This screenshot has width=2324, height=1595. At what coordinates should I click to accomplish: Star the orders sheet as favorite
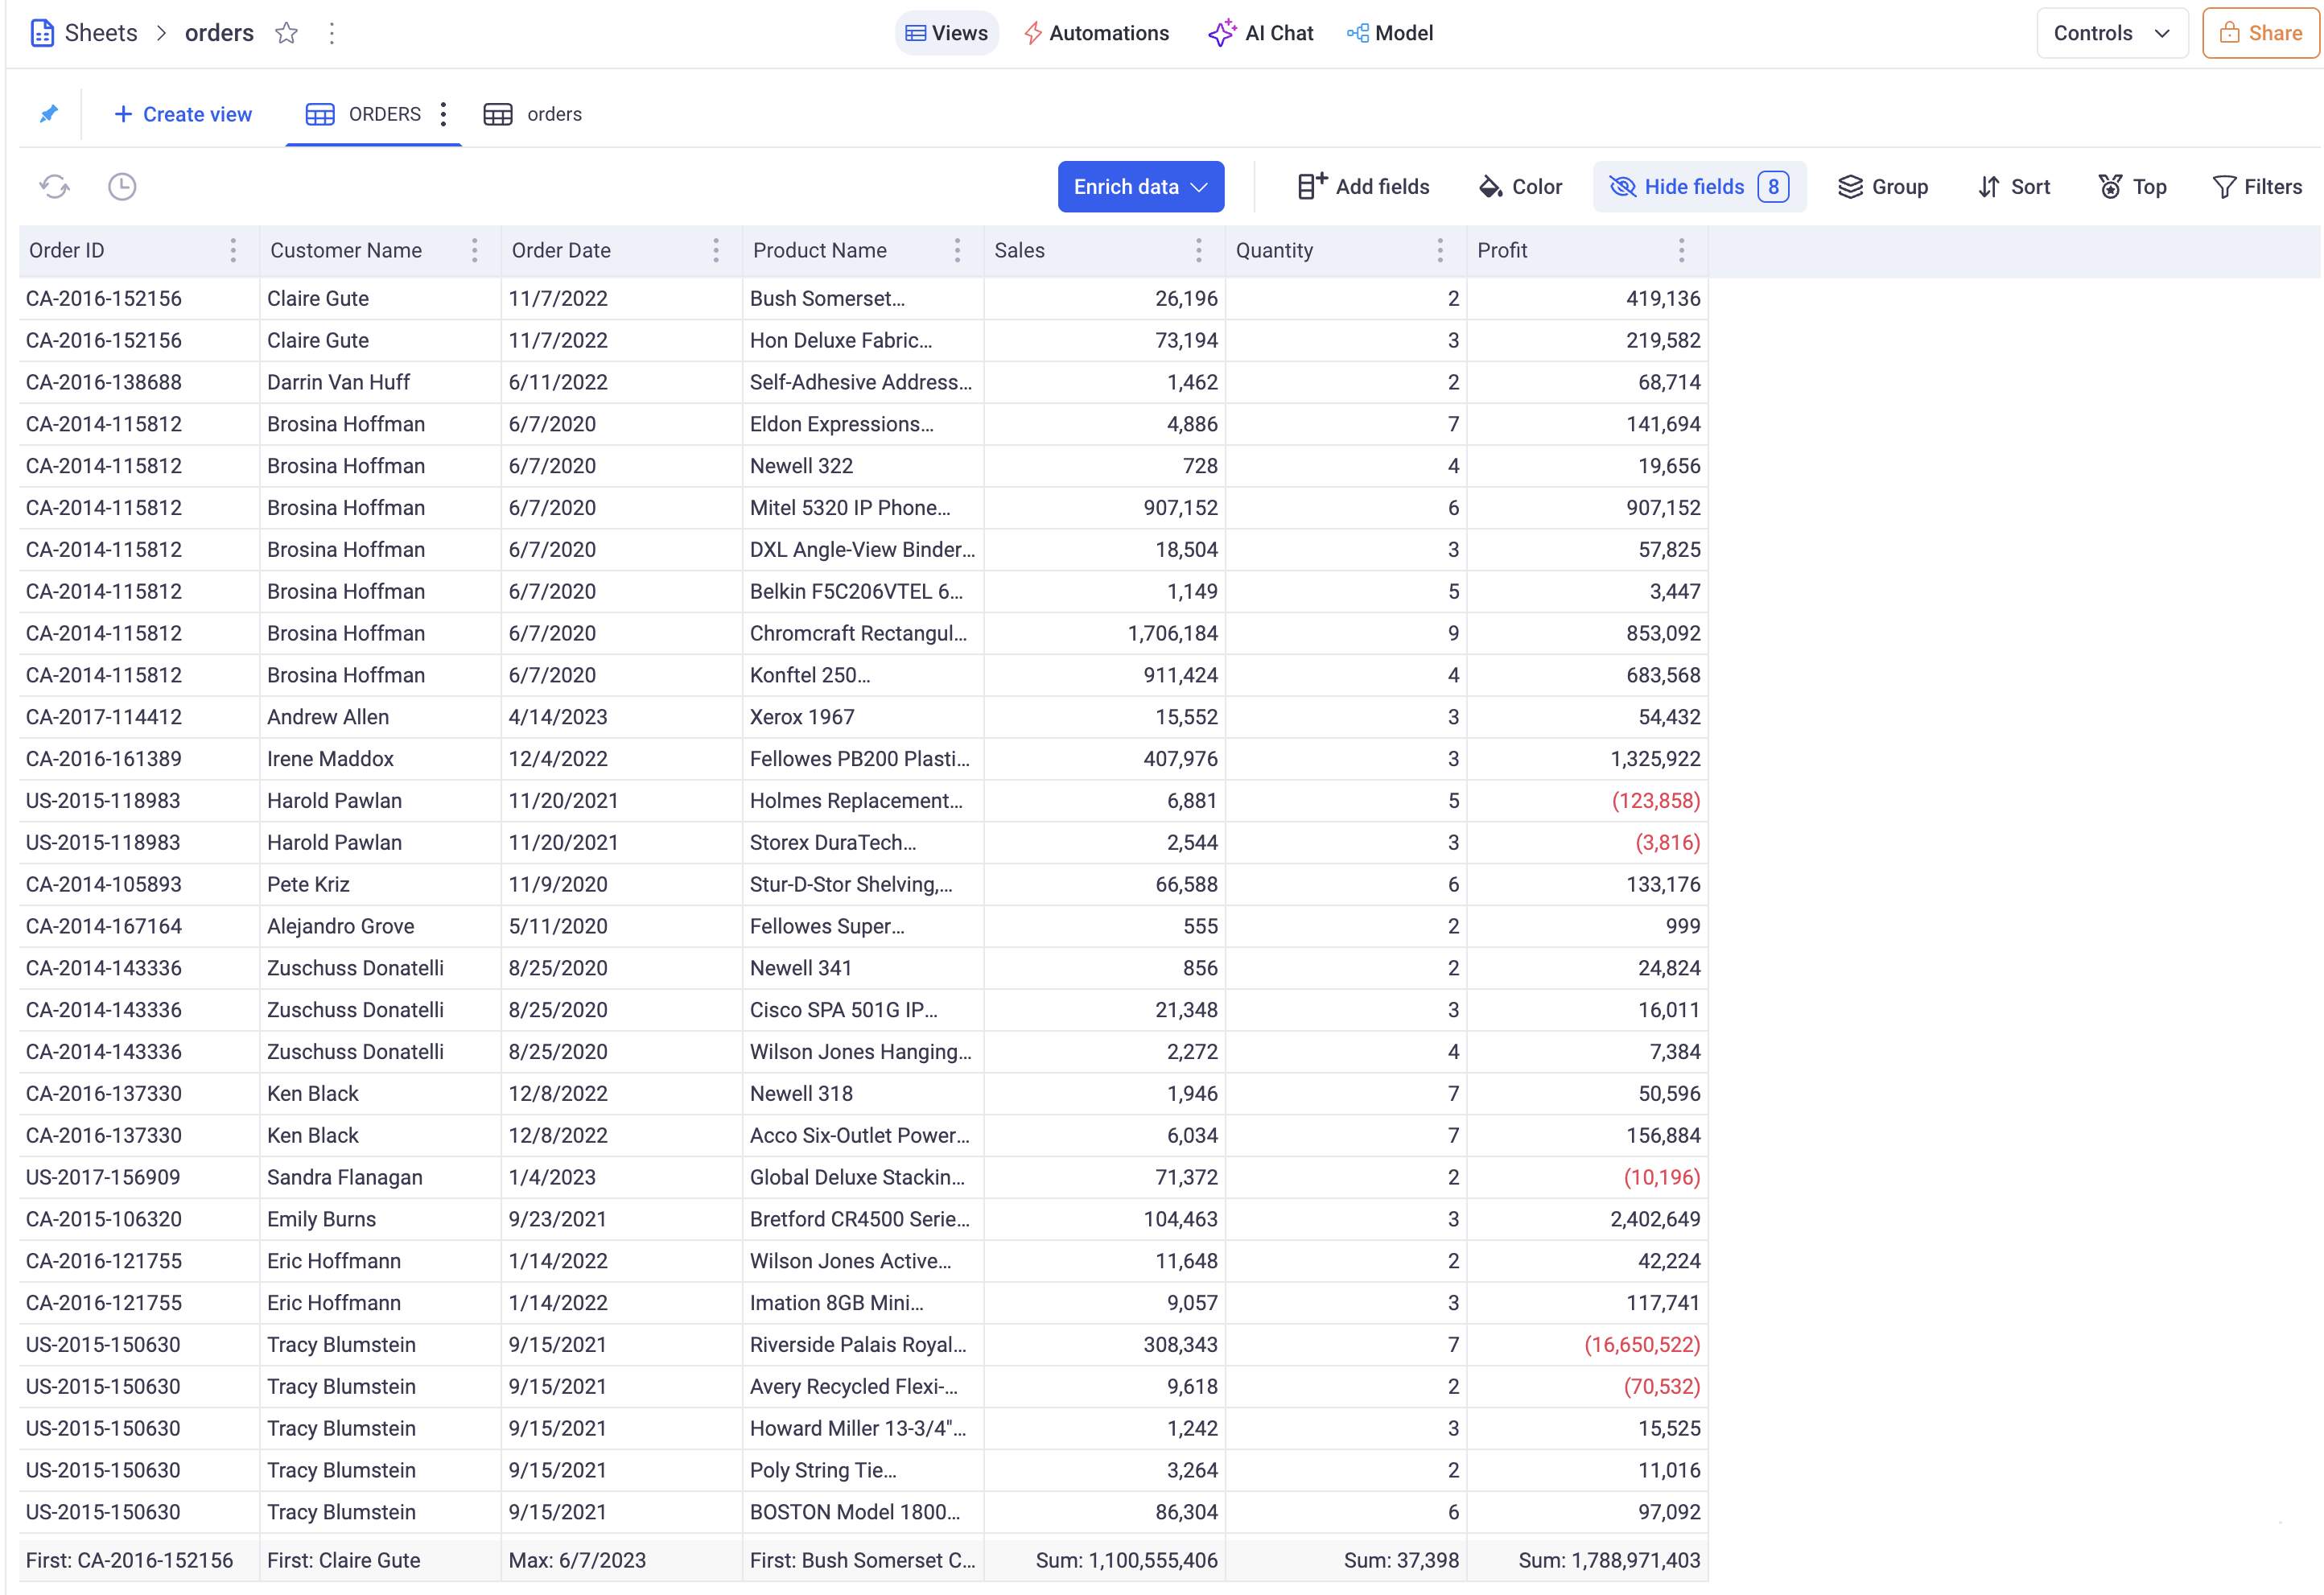[x=287, y=33]
